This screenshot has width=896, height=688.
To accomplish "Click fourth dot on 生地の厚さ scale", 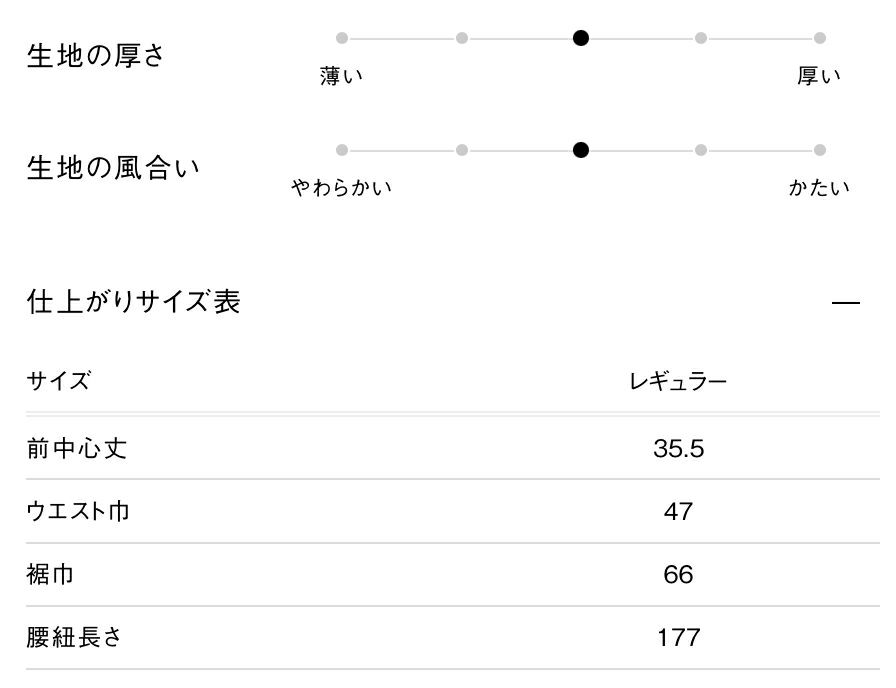I will (701, 38).
